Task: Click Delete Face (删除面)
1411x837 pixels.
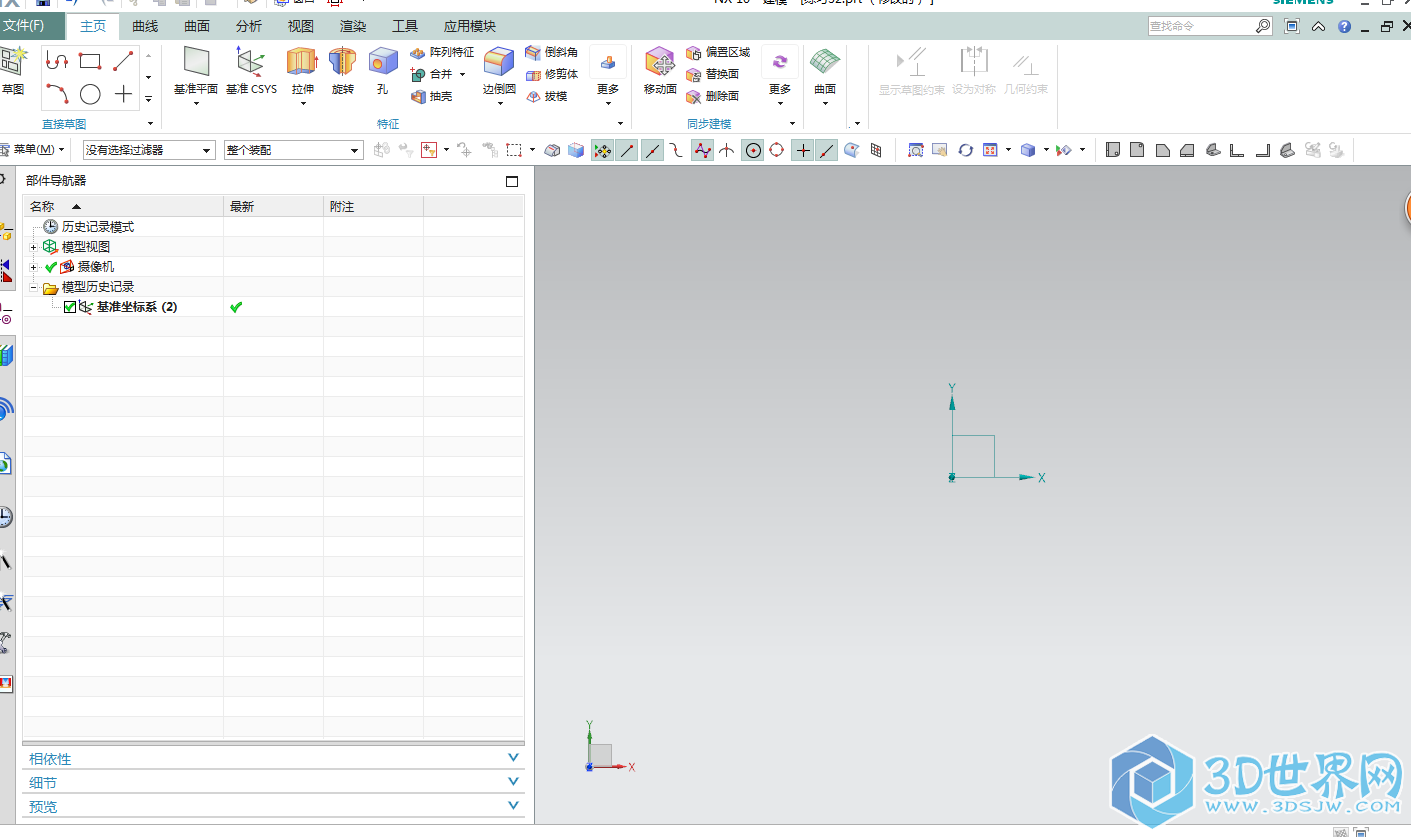Action: (x=713, y=96)
